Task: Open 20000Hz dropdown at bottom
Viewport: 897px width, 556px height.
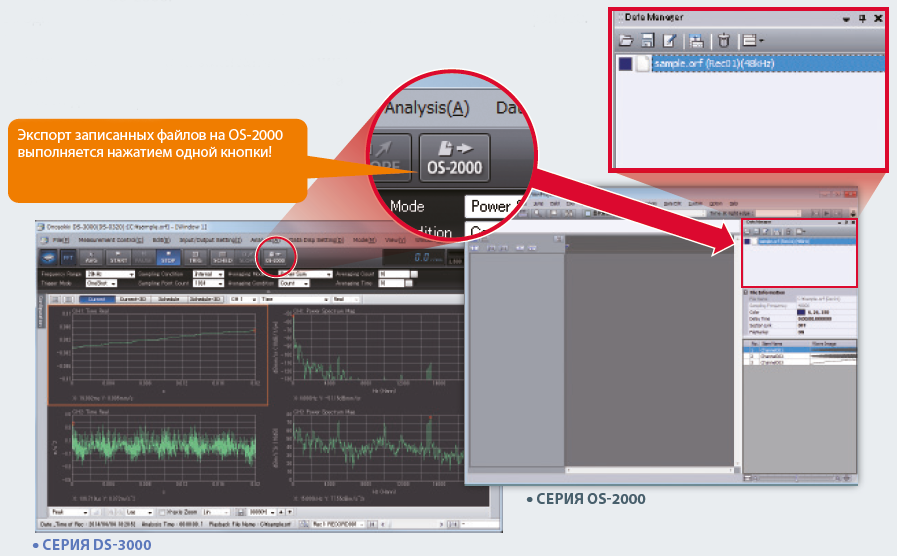Action: [x=262, y=512]
